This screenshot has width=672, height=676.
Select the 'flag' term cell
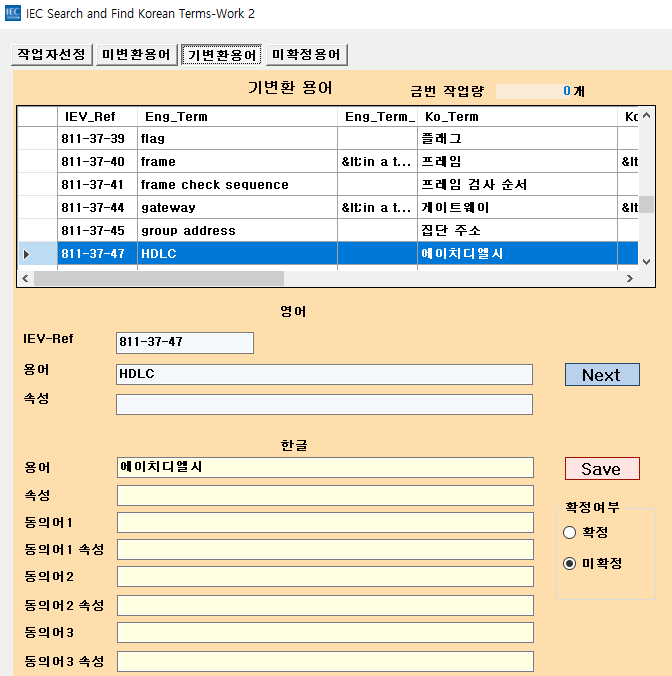(x=237, y=138)
